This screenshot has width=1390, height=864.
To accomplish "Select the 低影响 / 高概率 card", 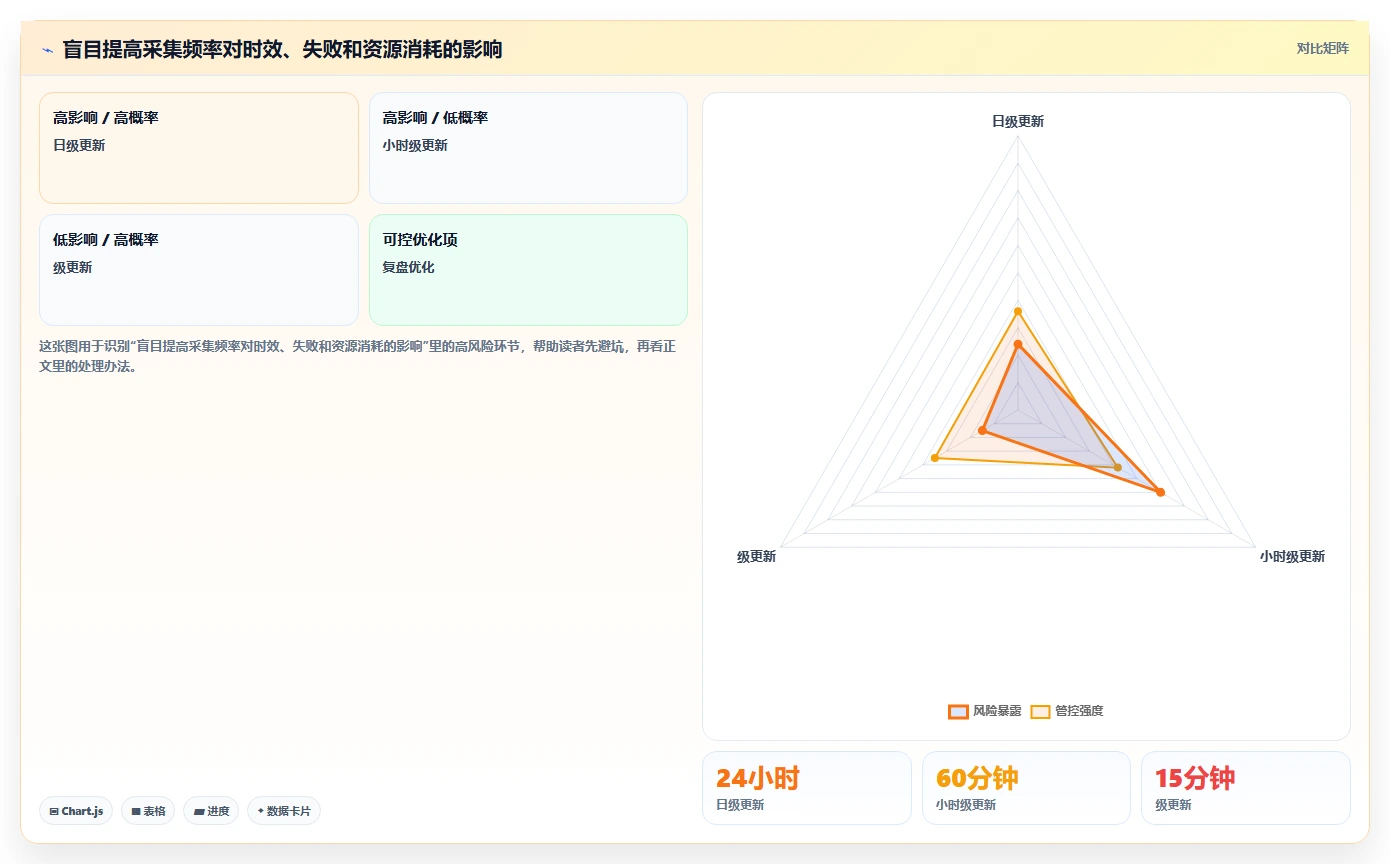I will tap(199, 270).
